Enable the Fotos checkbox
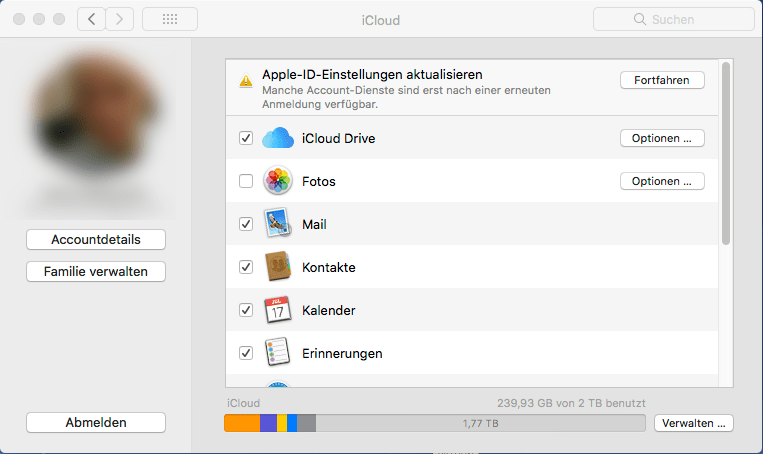763x454 pixels. (246, 181)
